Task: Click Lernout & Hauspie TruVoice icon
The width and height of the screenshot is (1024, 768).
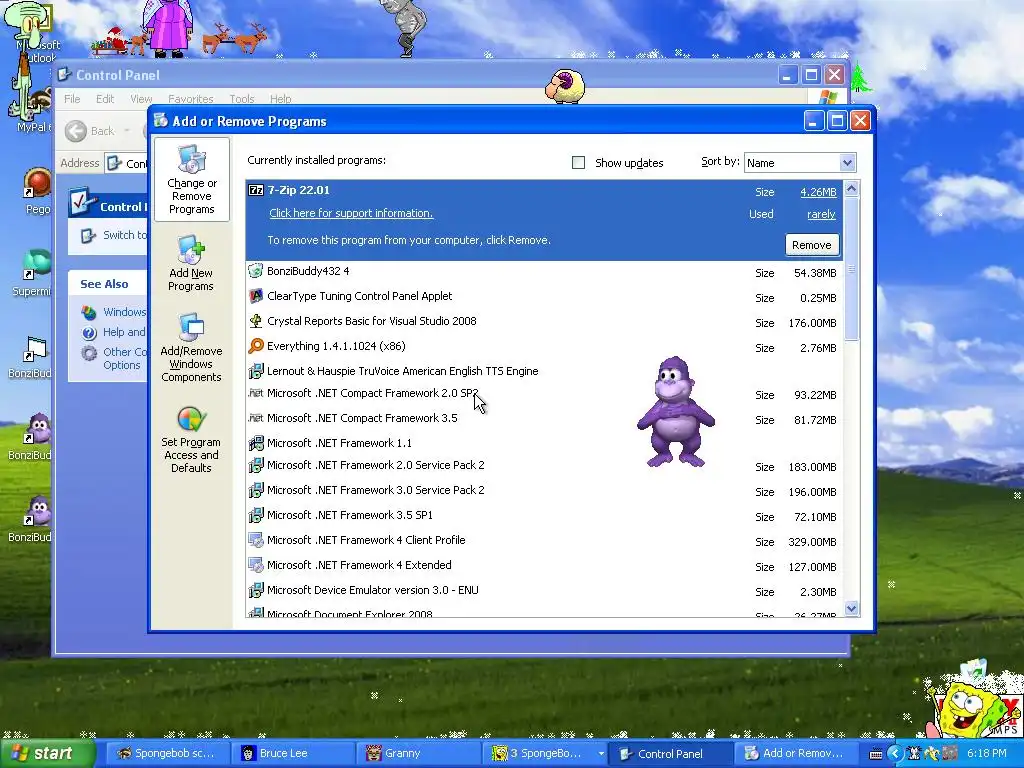Action: pyautogui.click(x=256, y=371)
